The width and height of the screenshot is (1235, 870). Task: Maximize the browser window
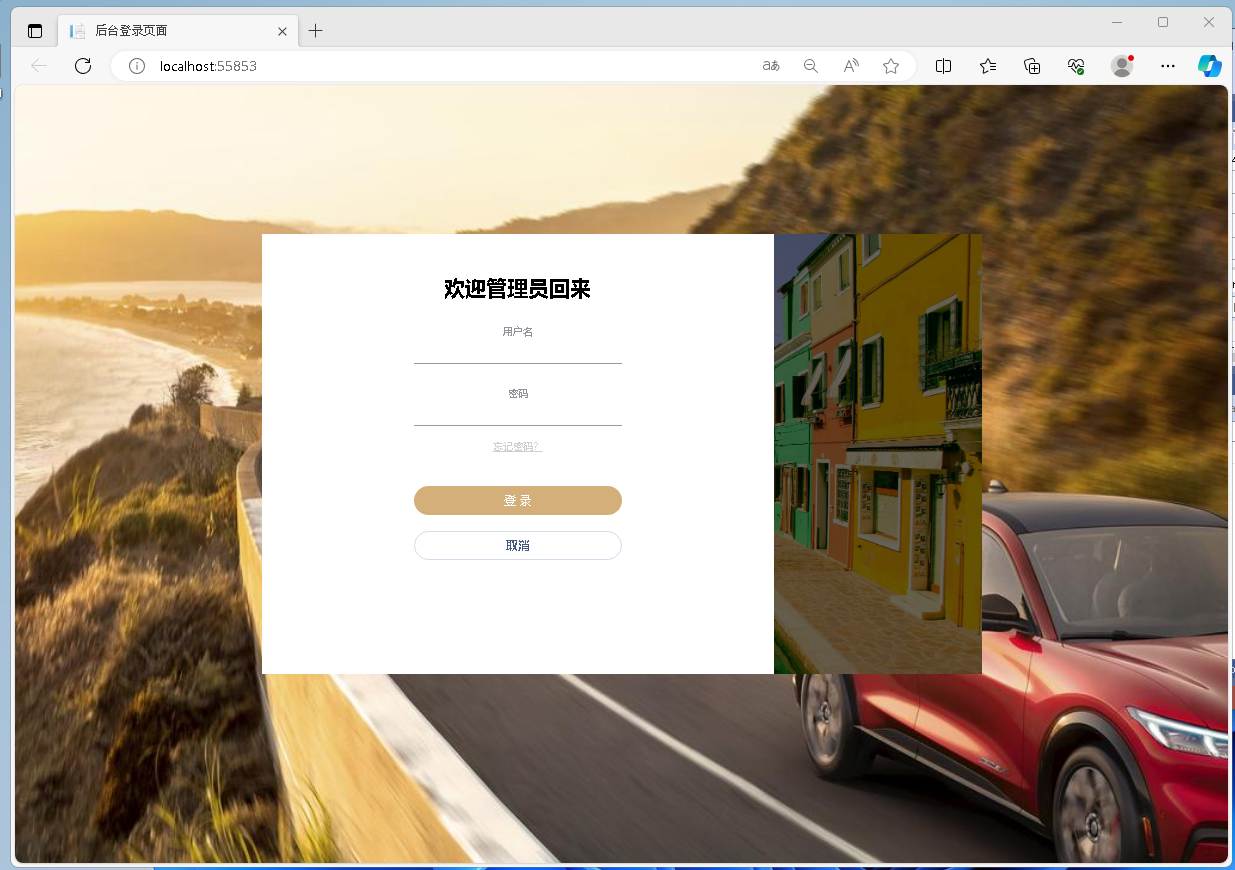1163,22
